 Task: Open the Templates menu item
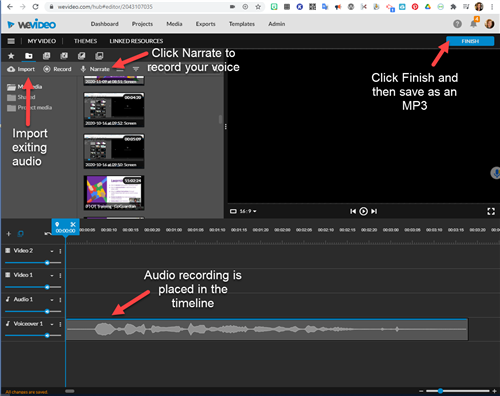coord(242,24)
